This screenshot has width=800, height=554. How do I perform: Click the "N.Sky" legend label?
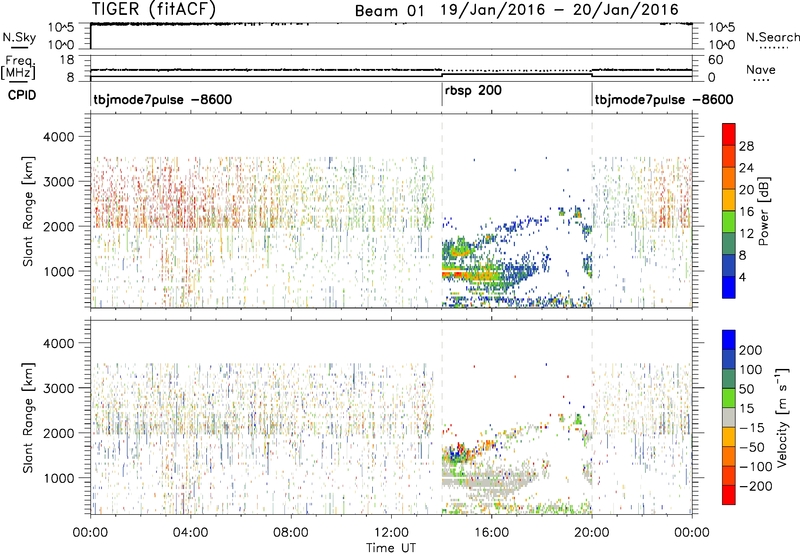tap(19, 37)
